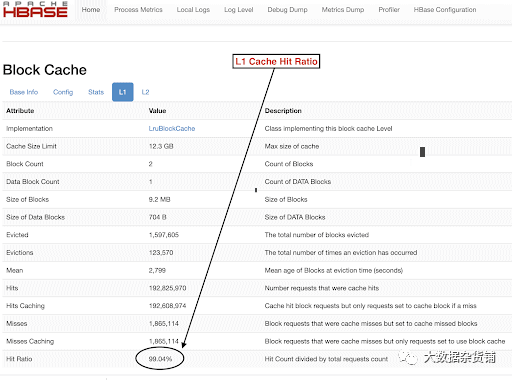Switch to the Config tab
This screenshot has width=512, height=380.
click(x=63, y=92)
